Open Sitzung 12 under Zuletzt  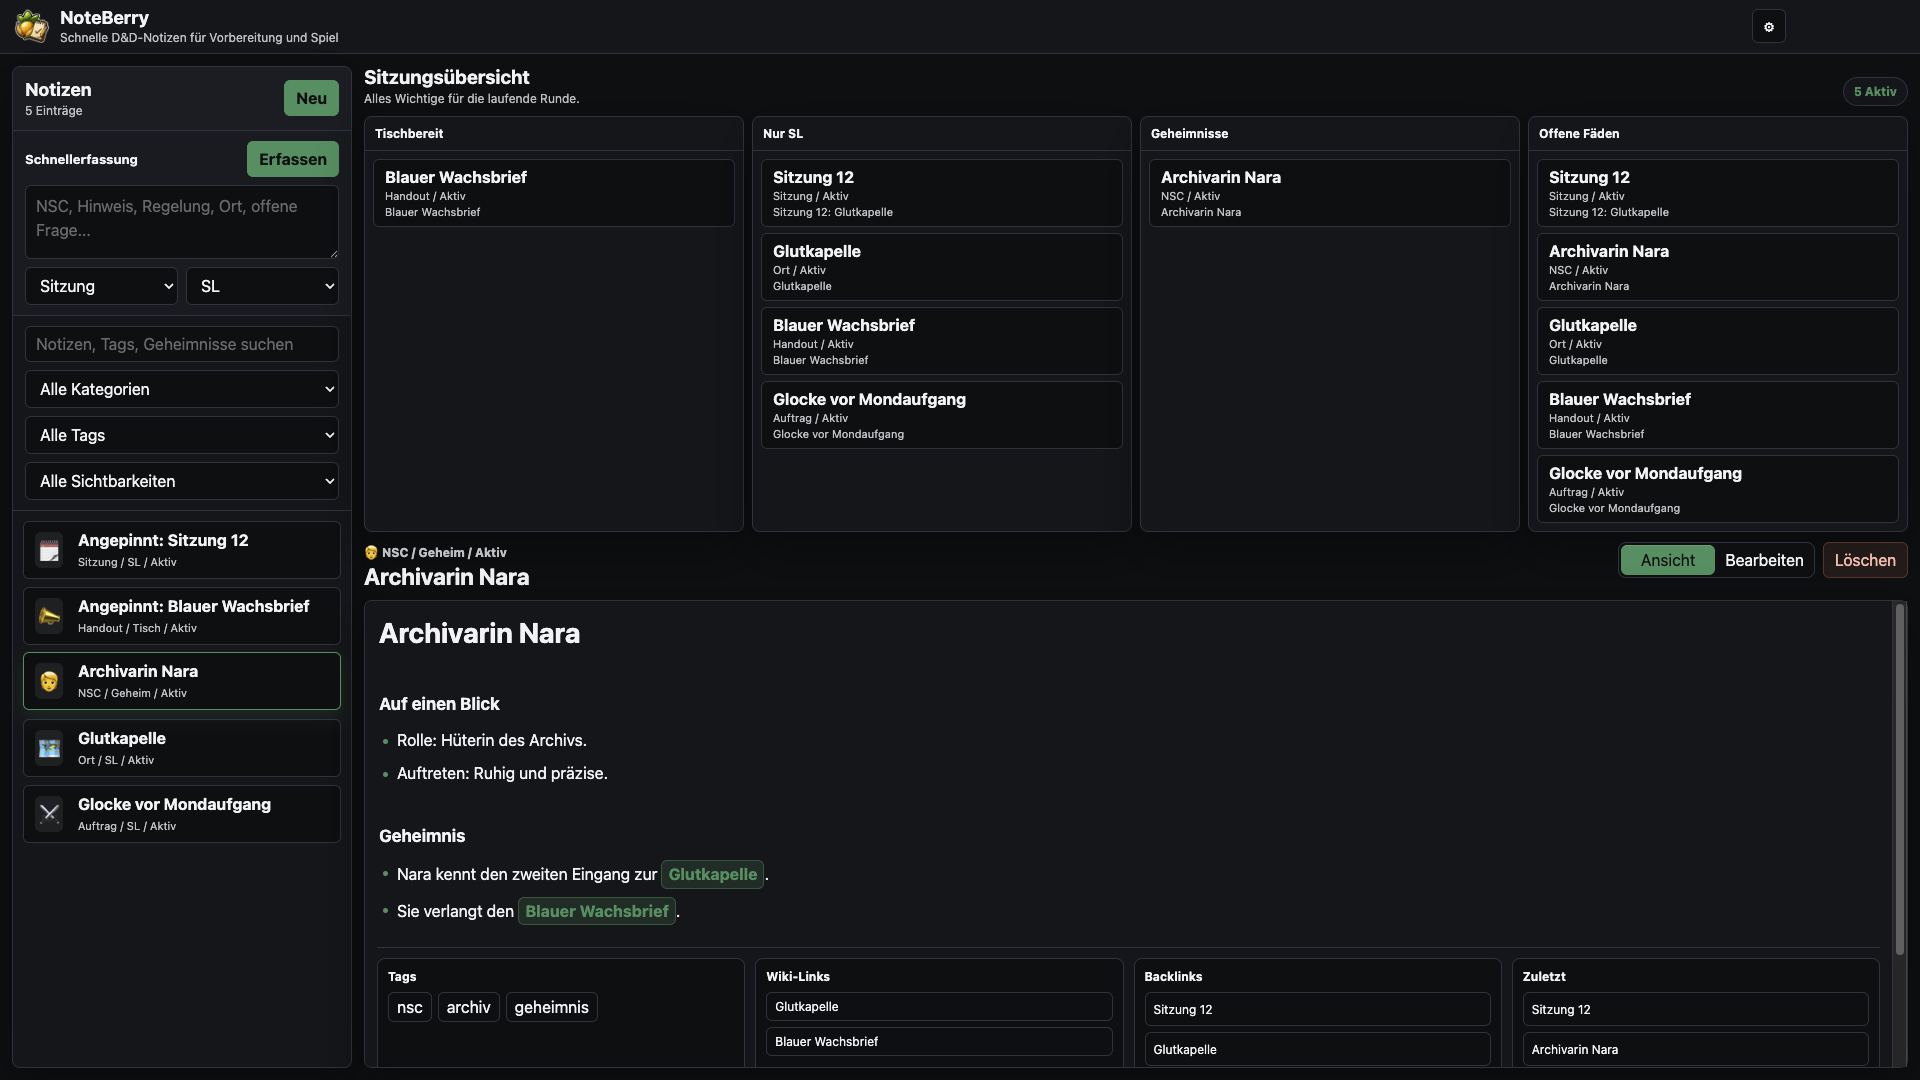(x=1695, y=1010)
